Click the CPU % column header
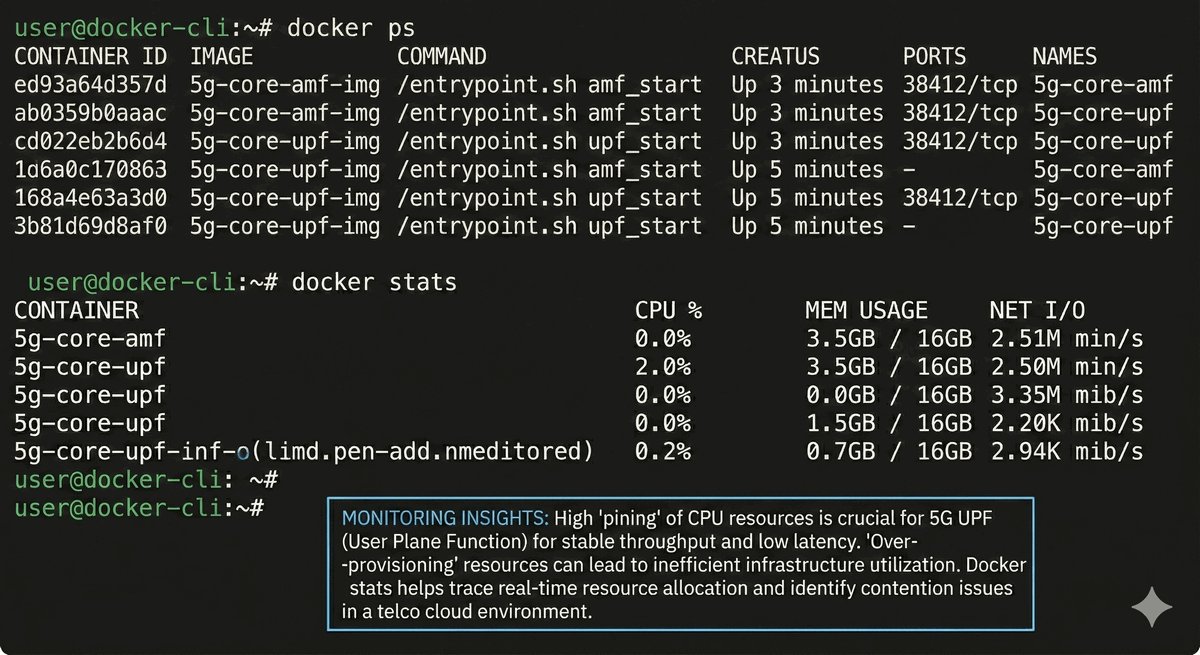 pos(669,311)
